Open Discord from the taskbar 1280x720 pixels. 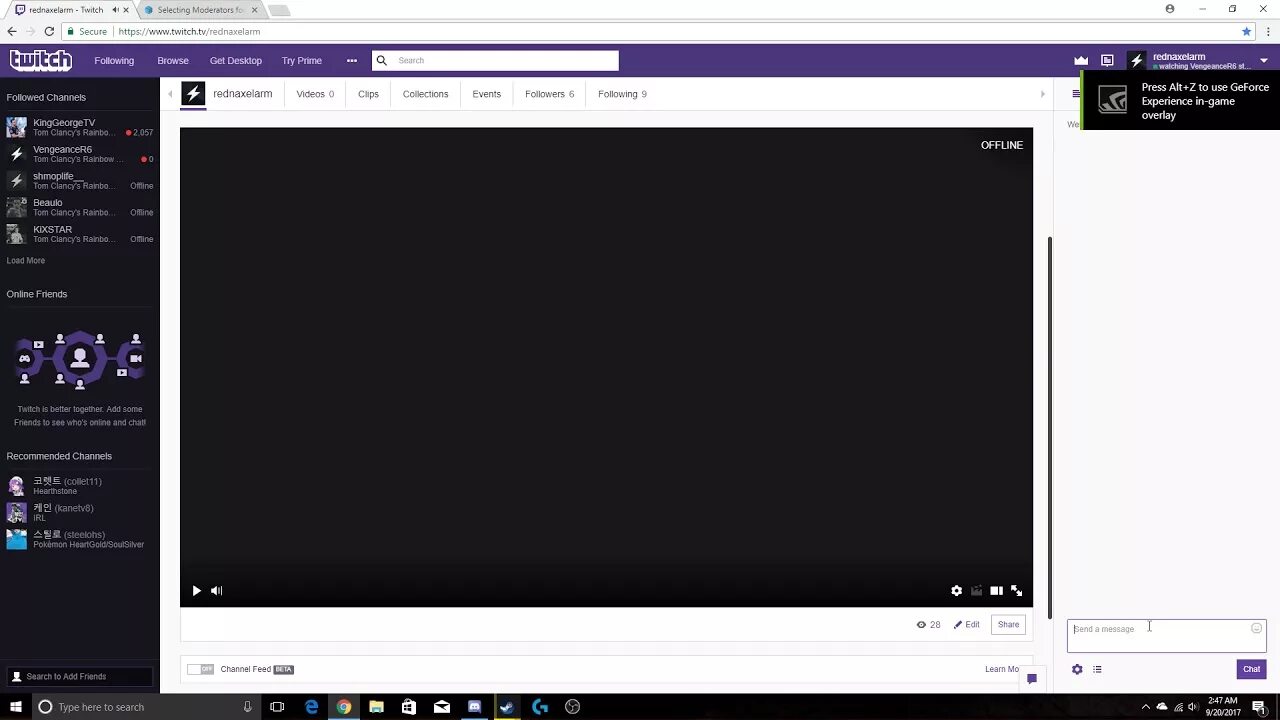474,707
